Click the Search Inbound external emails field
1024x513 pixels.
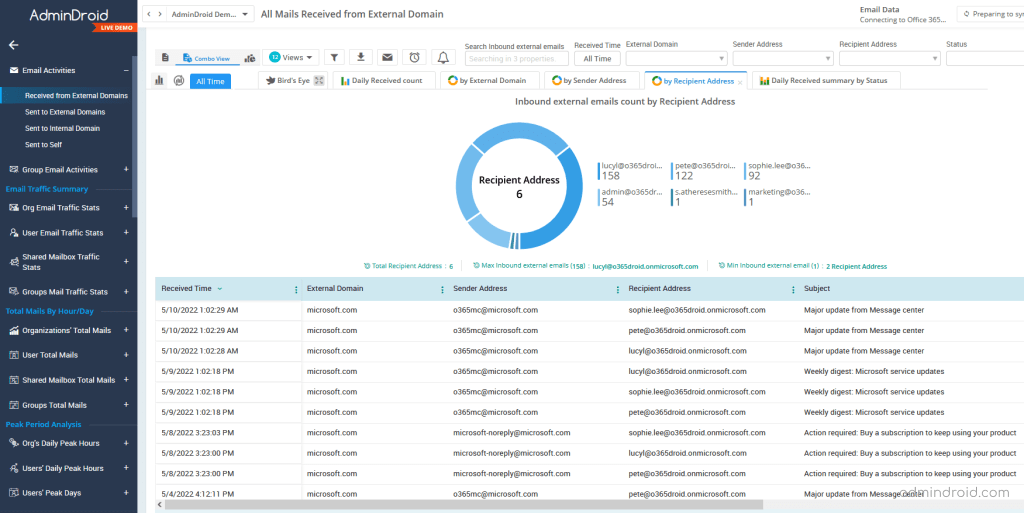point(514,59)
